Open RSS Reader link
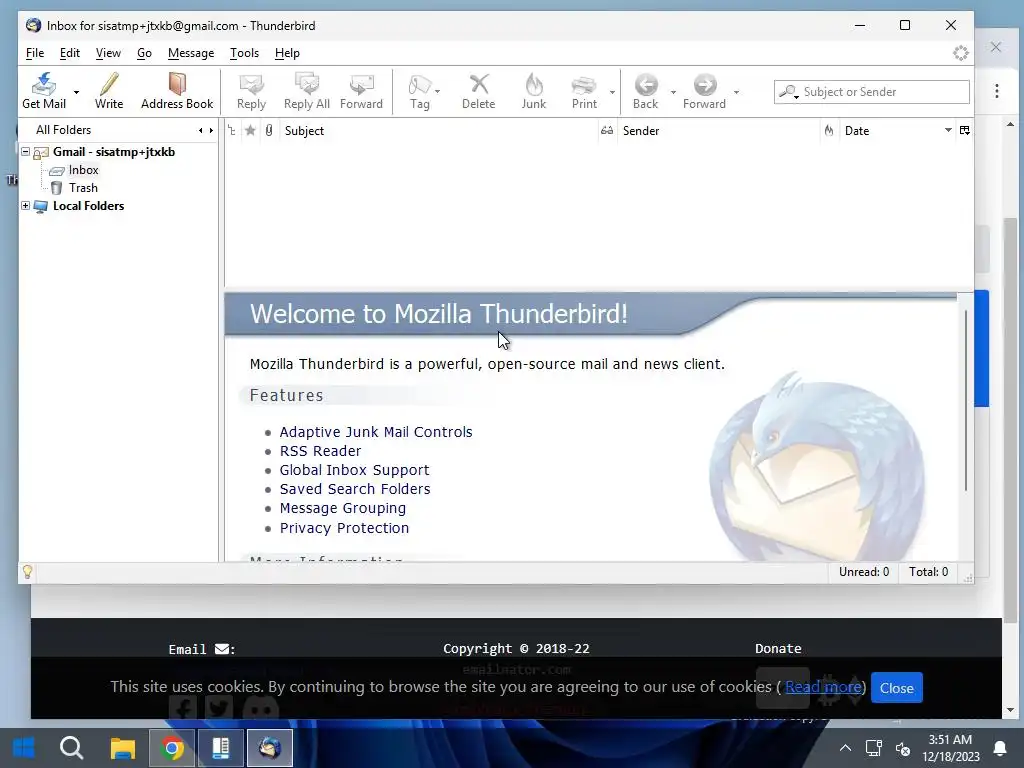 tap(320, 451)
